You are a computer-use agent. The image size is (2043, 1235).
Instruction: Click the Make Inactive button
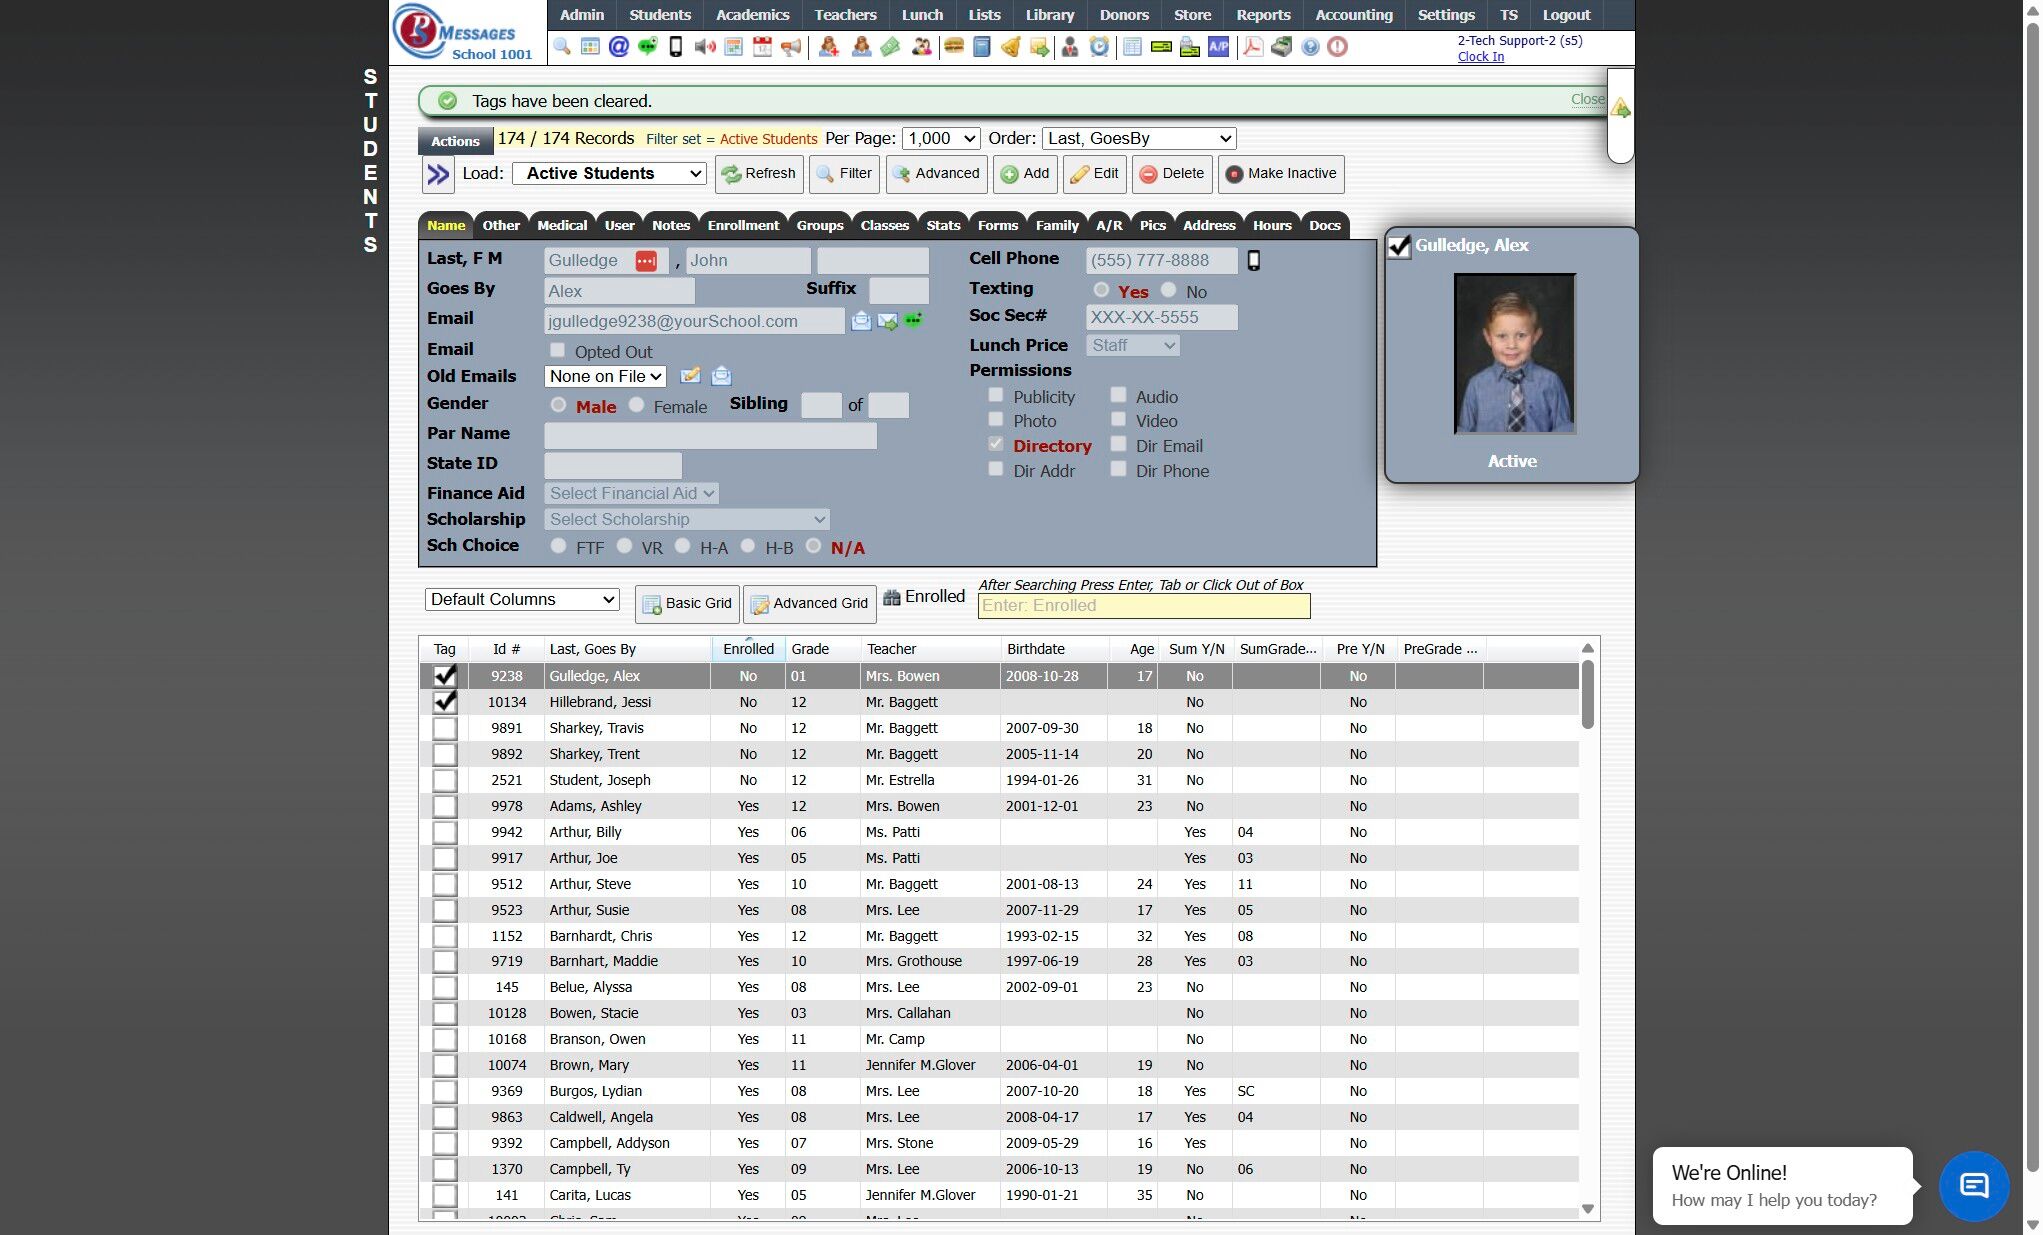click(1281, 174)
